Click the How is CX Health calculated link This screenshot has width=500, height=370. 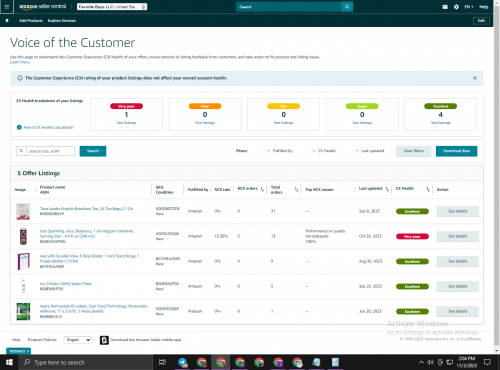pyautogui.click(x=48, y=127)
